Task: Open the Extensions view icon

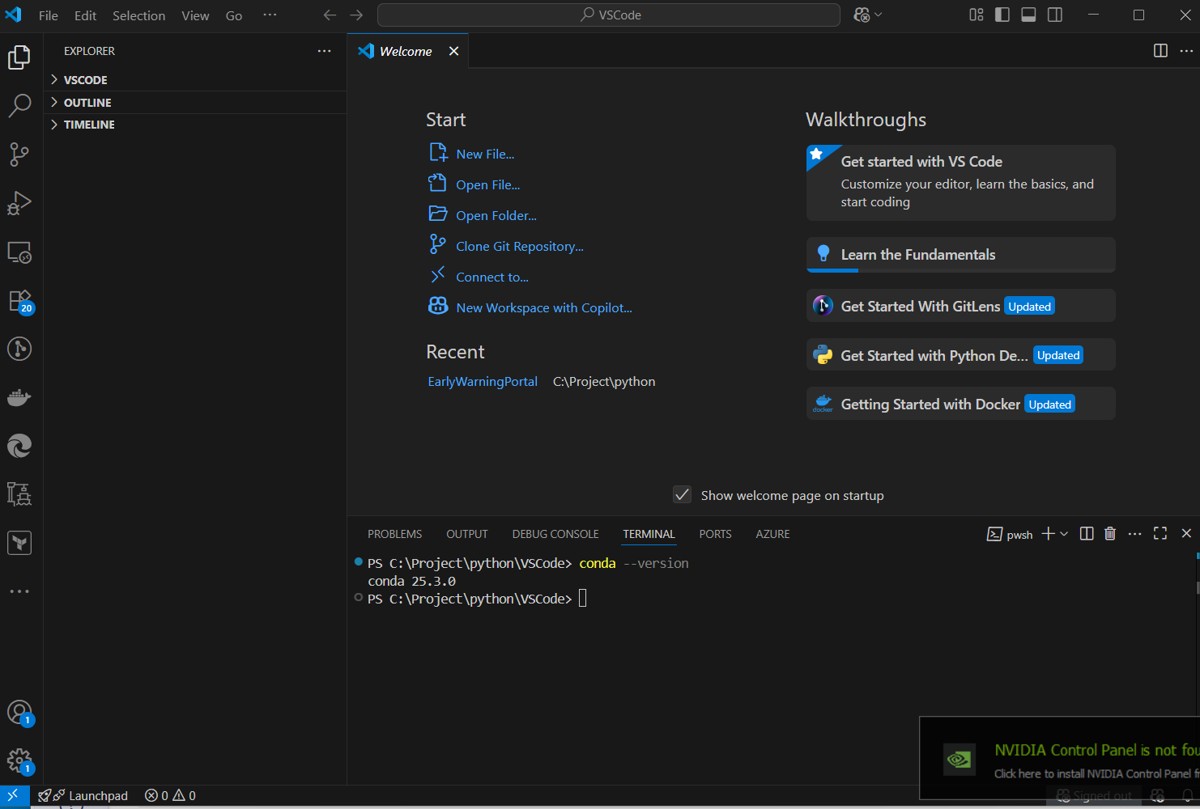Action: pos(19,301)
